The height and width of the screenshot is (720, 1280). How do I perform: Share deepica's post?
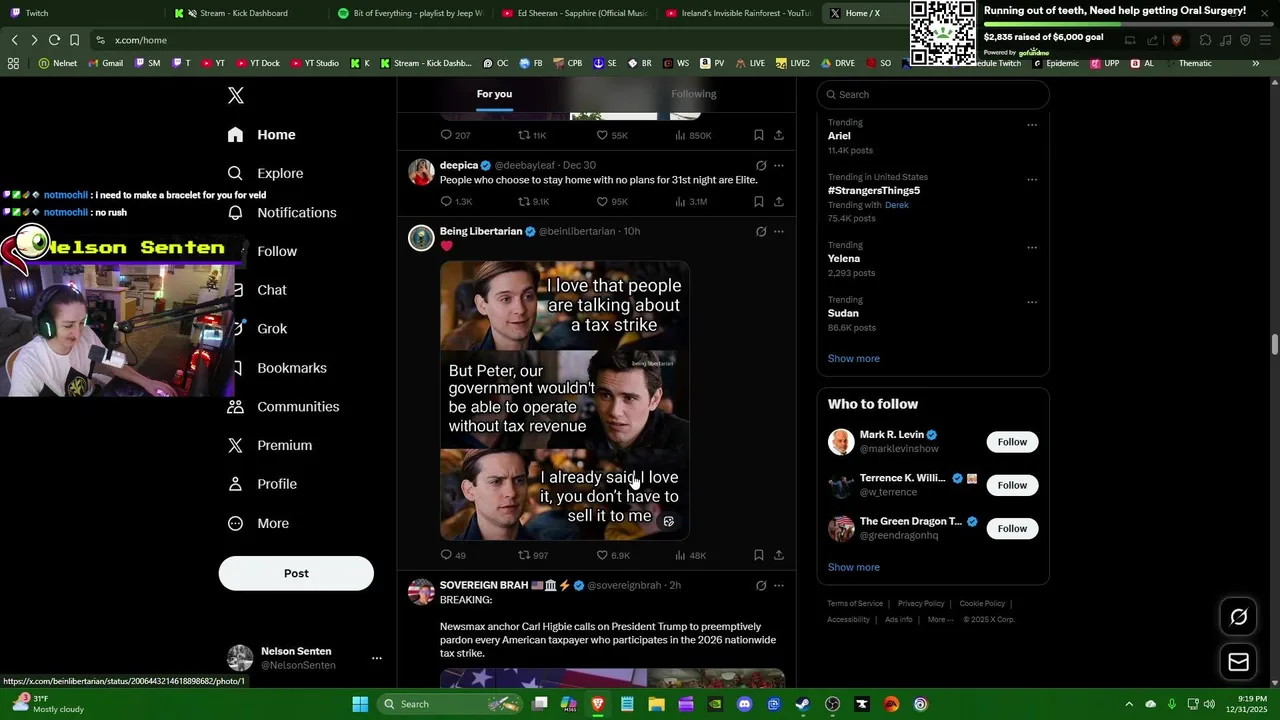pos(779,202)
